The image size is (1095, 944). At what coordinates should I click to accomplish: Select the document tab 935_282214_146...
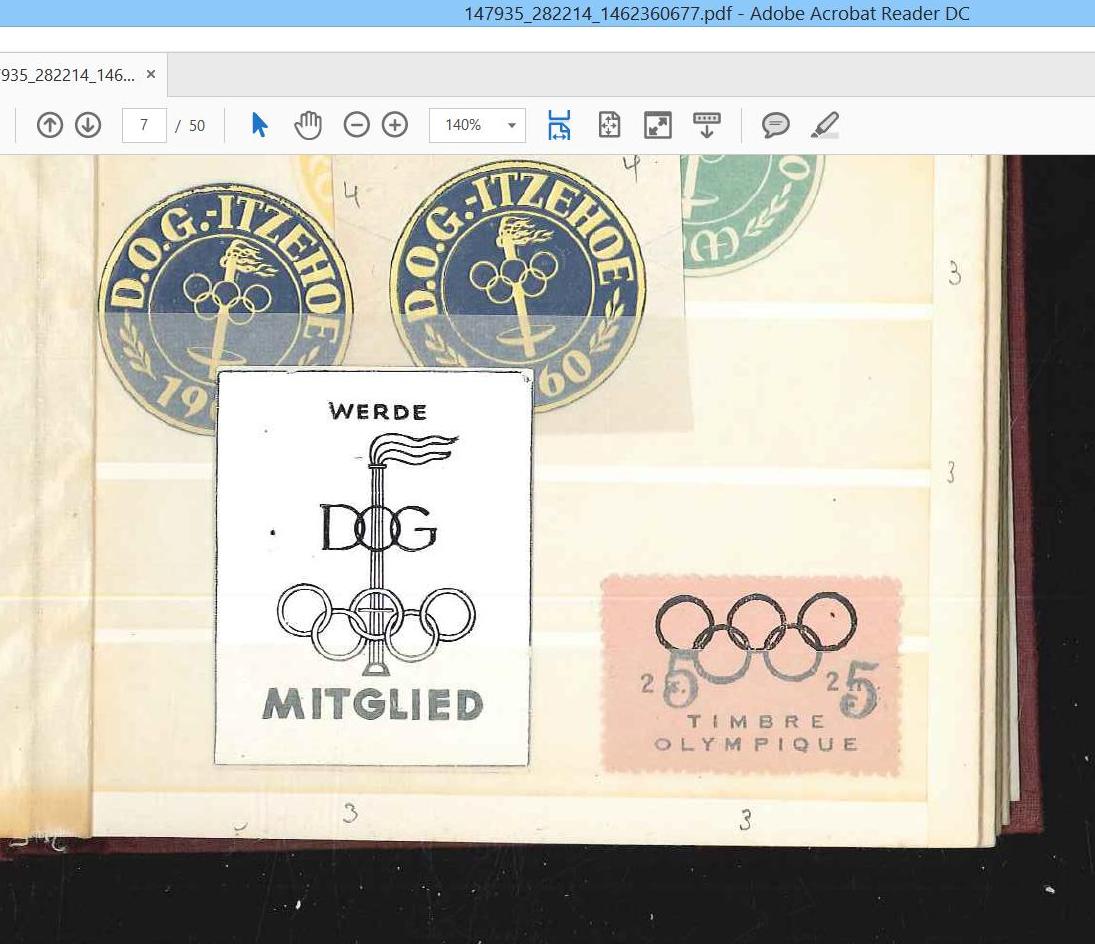[x=68, y=75]
